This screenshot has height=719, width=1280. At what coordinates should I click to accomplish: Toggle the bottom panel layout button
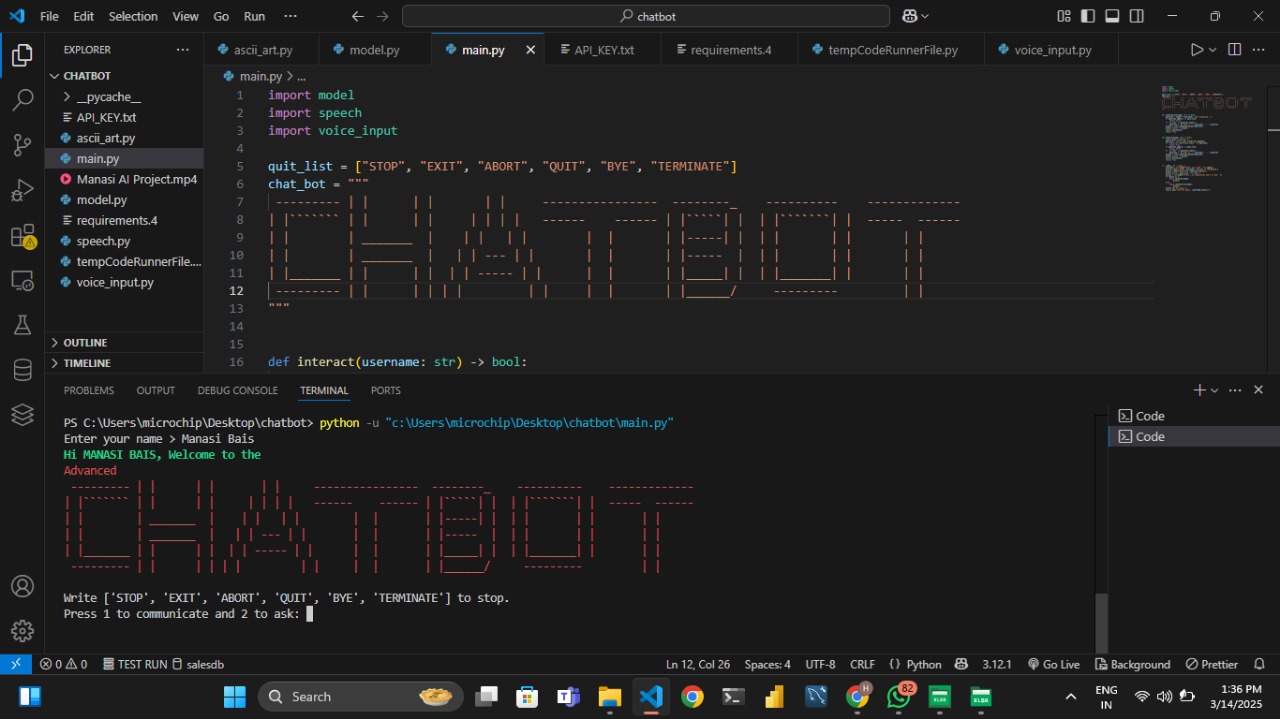pos(1112,16)
